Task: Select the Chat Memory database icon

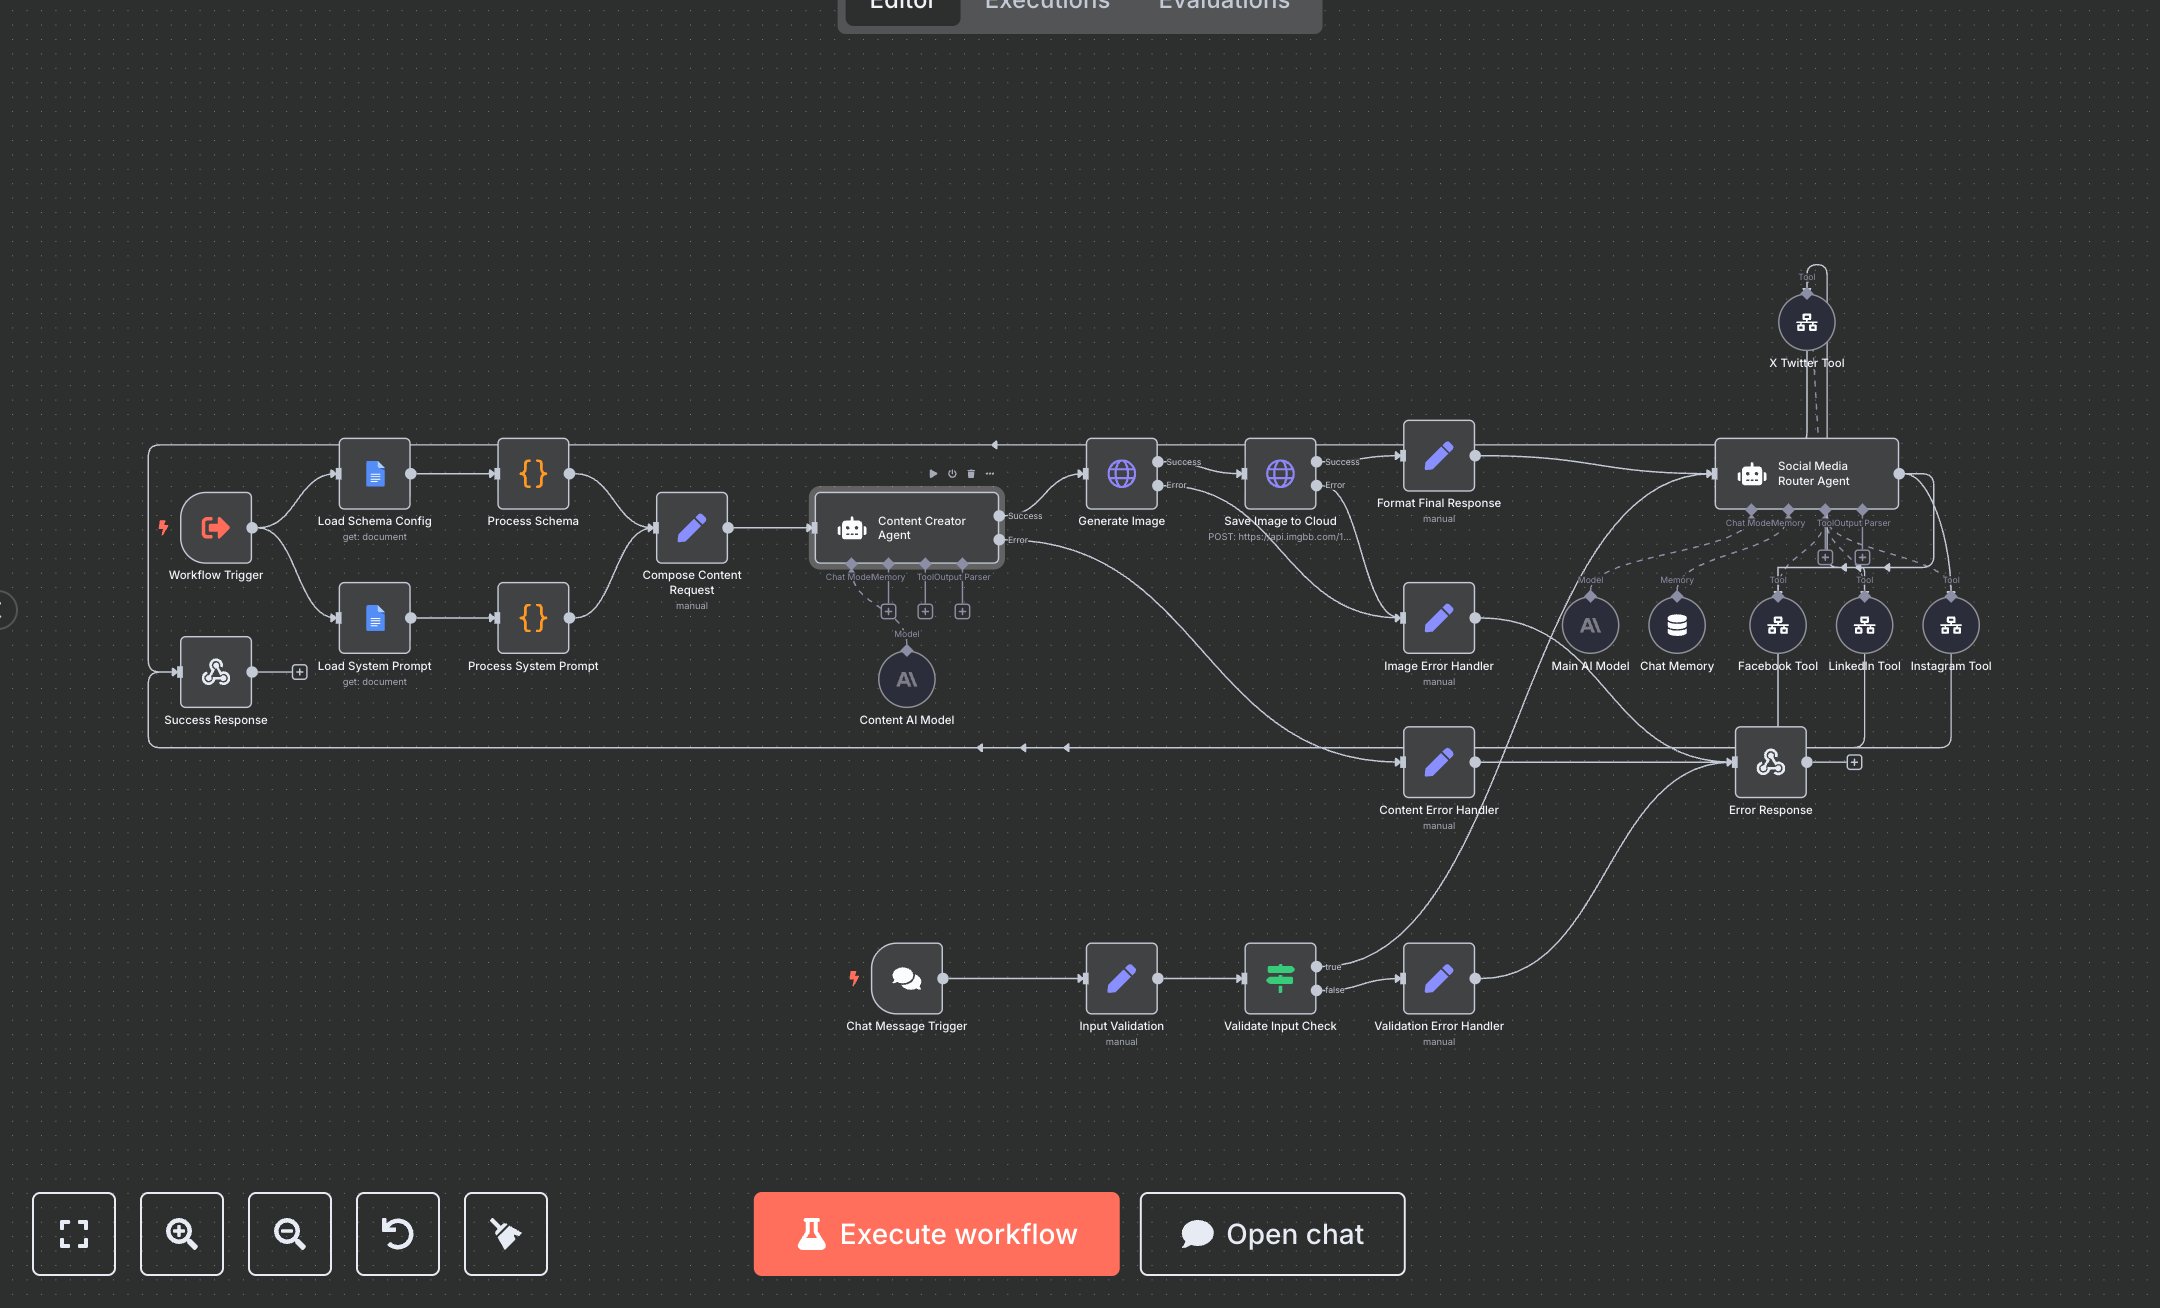Action: pos(1676,625)
